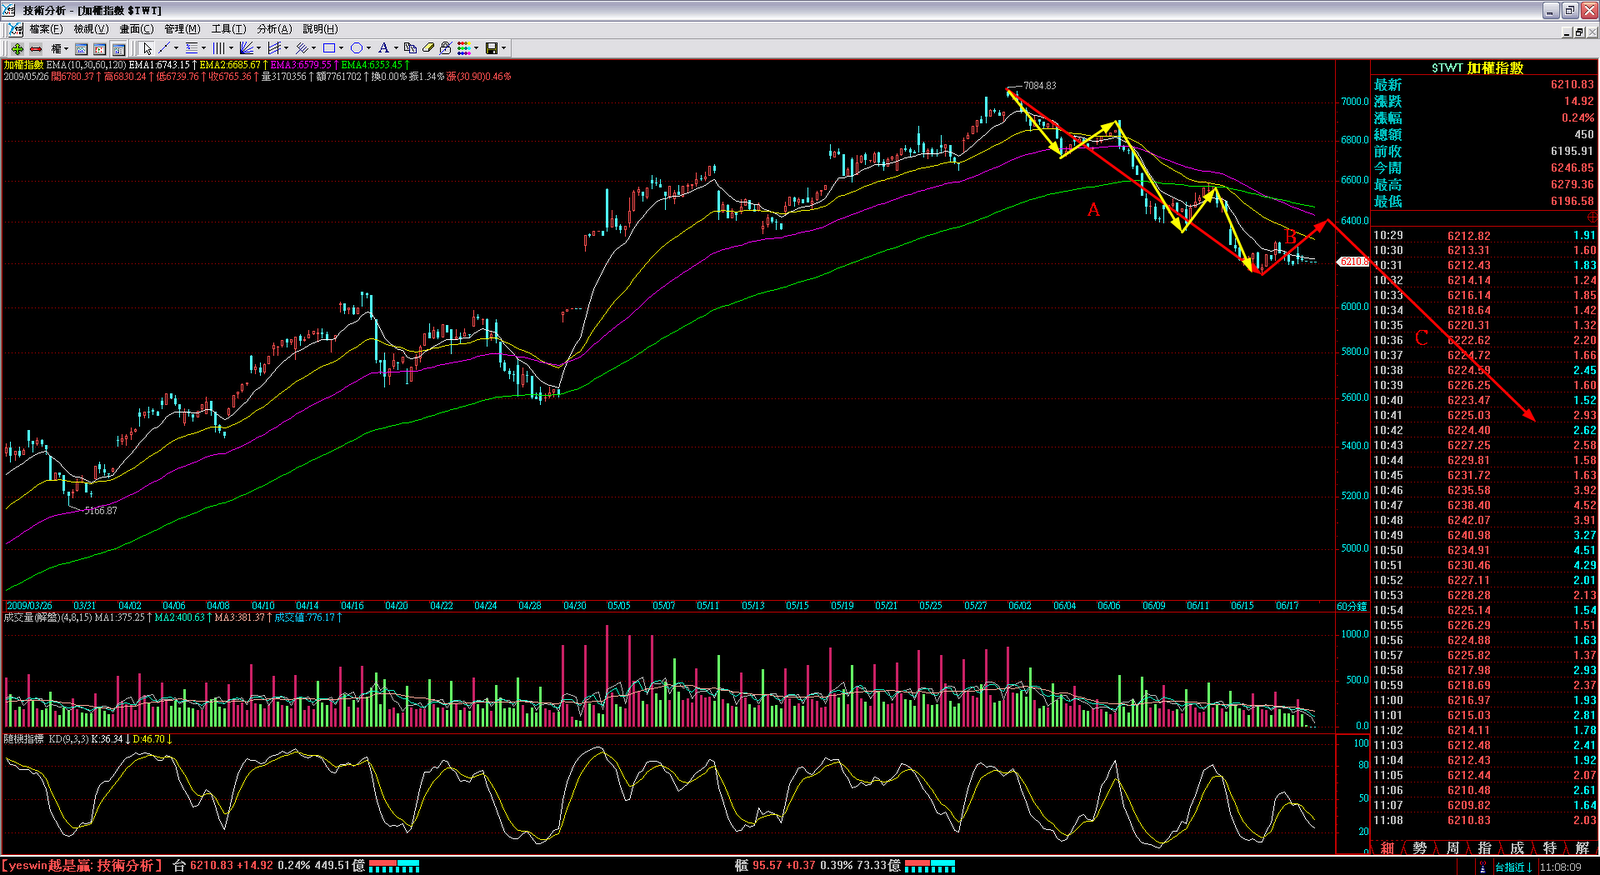Select the vertical cycle lines tool

pyautogui.click(x=218, y=48)
